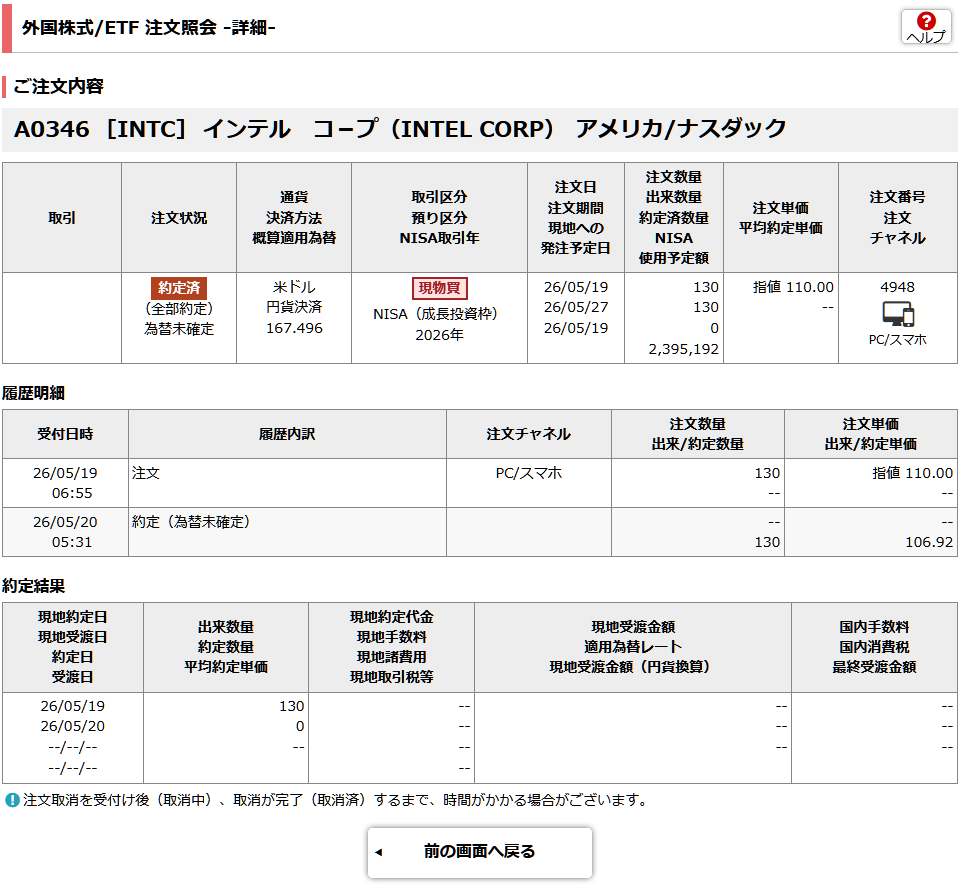Screen dimensions: 973x895
Task: Click history row 約定（為替未確定）entry
Action: point(191,522)
